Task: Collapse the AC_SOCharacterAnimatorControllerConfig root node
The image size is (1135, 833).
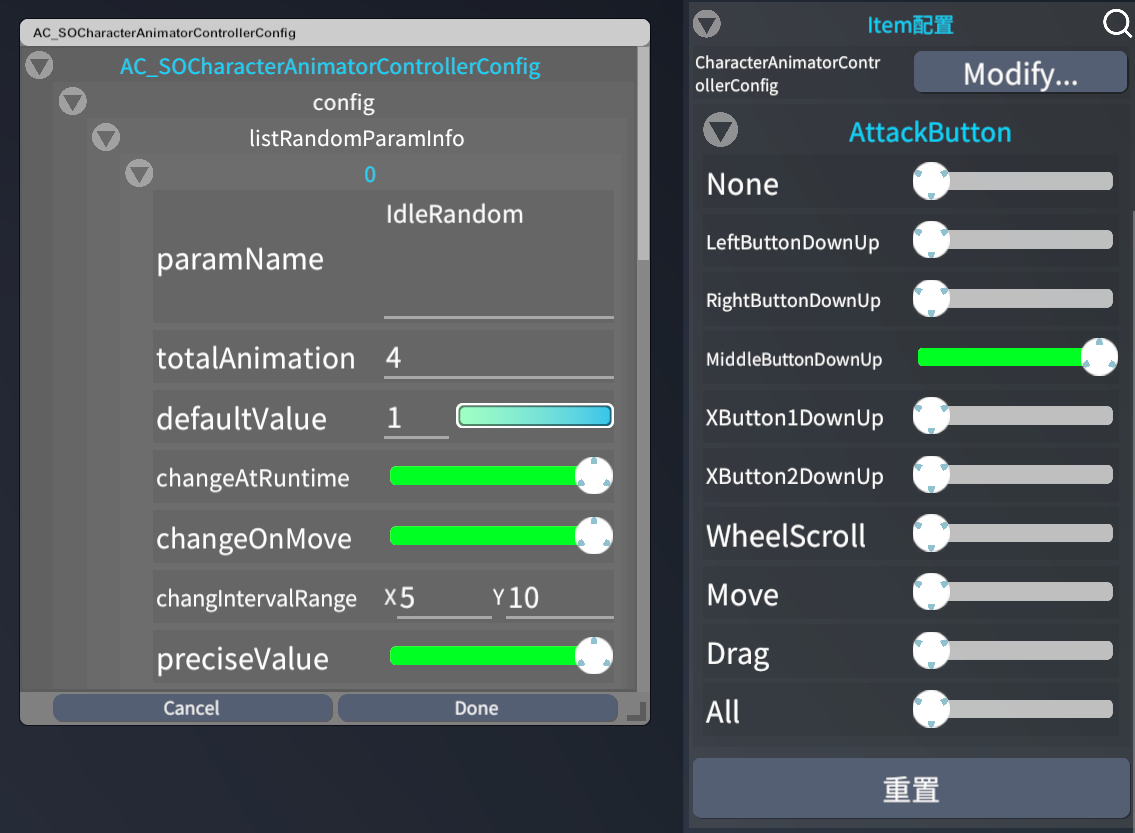Action: point(39,66)
